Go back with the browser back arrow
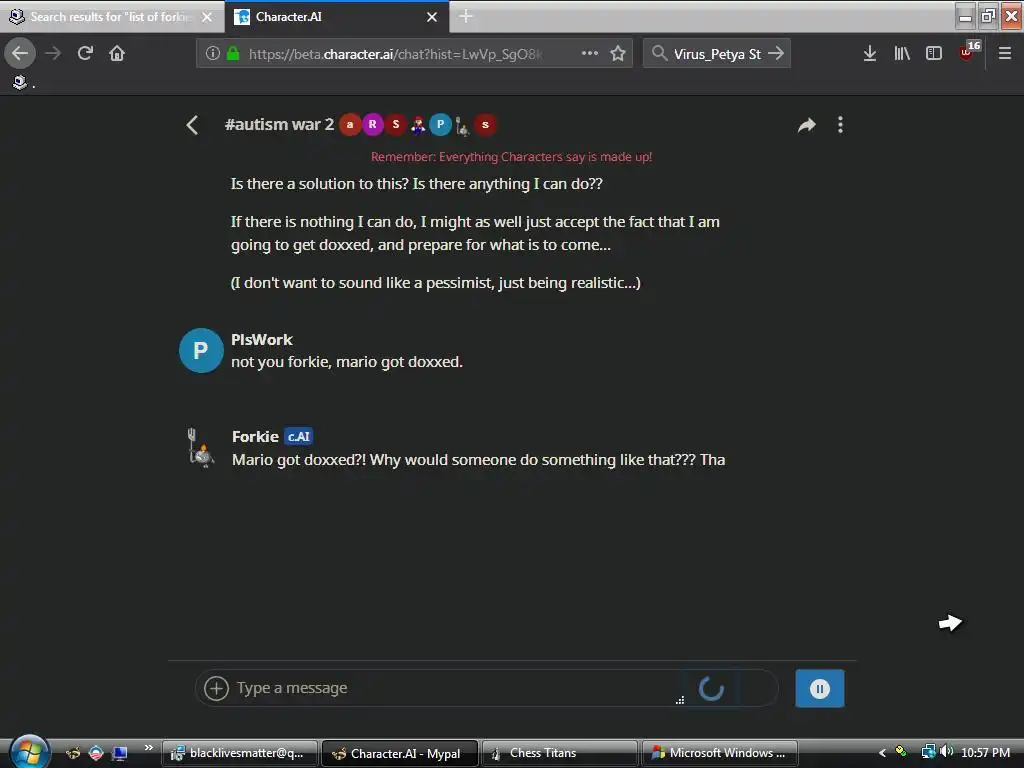This screenshot has height=768, width=1024. click(x=20, y=53)
